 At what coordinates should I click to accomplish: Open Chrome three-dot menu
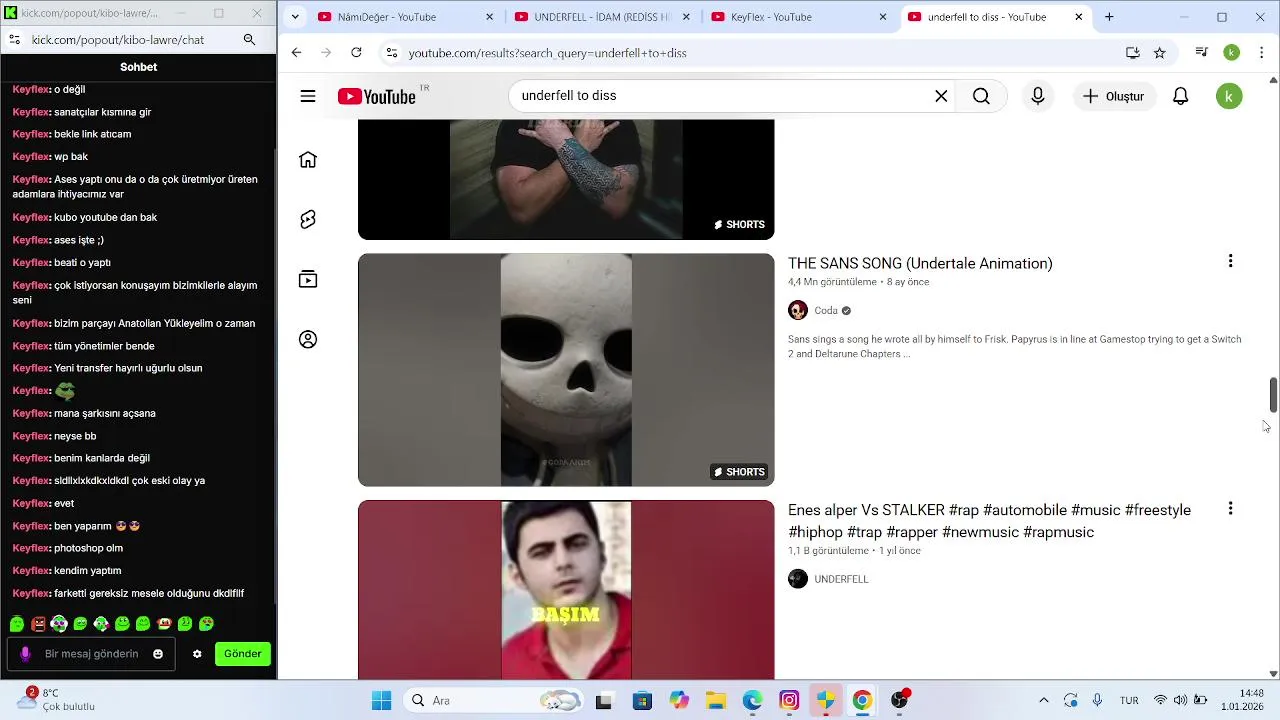[1261, 53]
